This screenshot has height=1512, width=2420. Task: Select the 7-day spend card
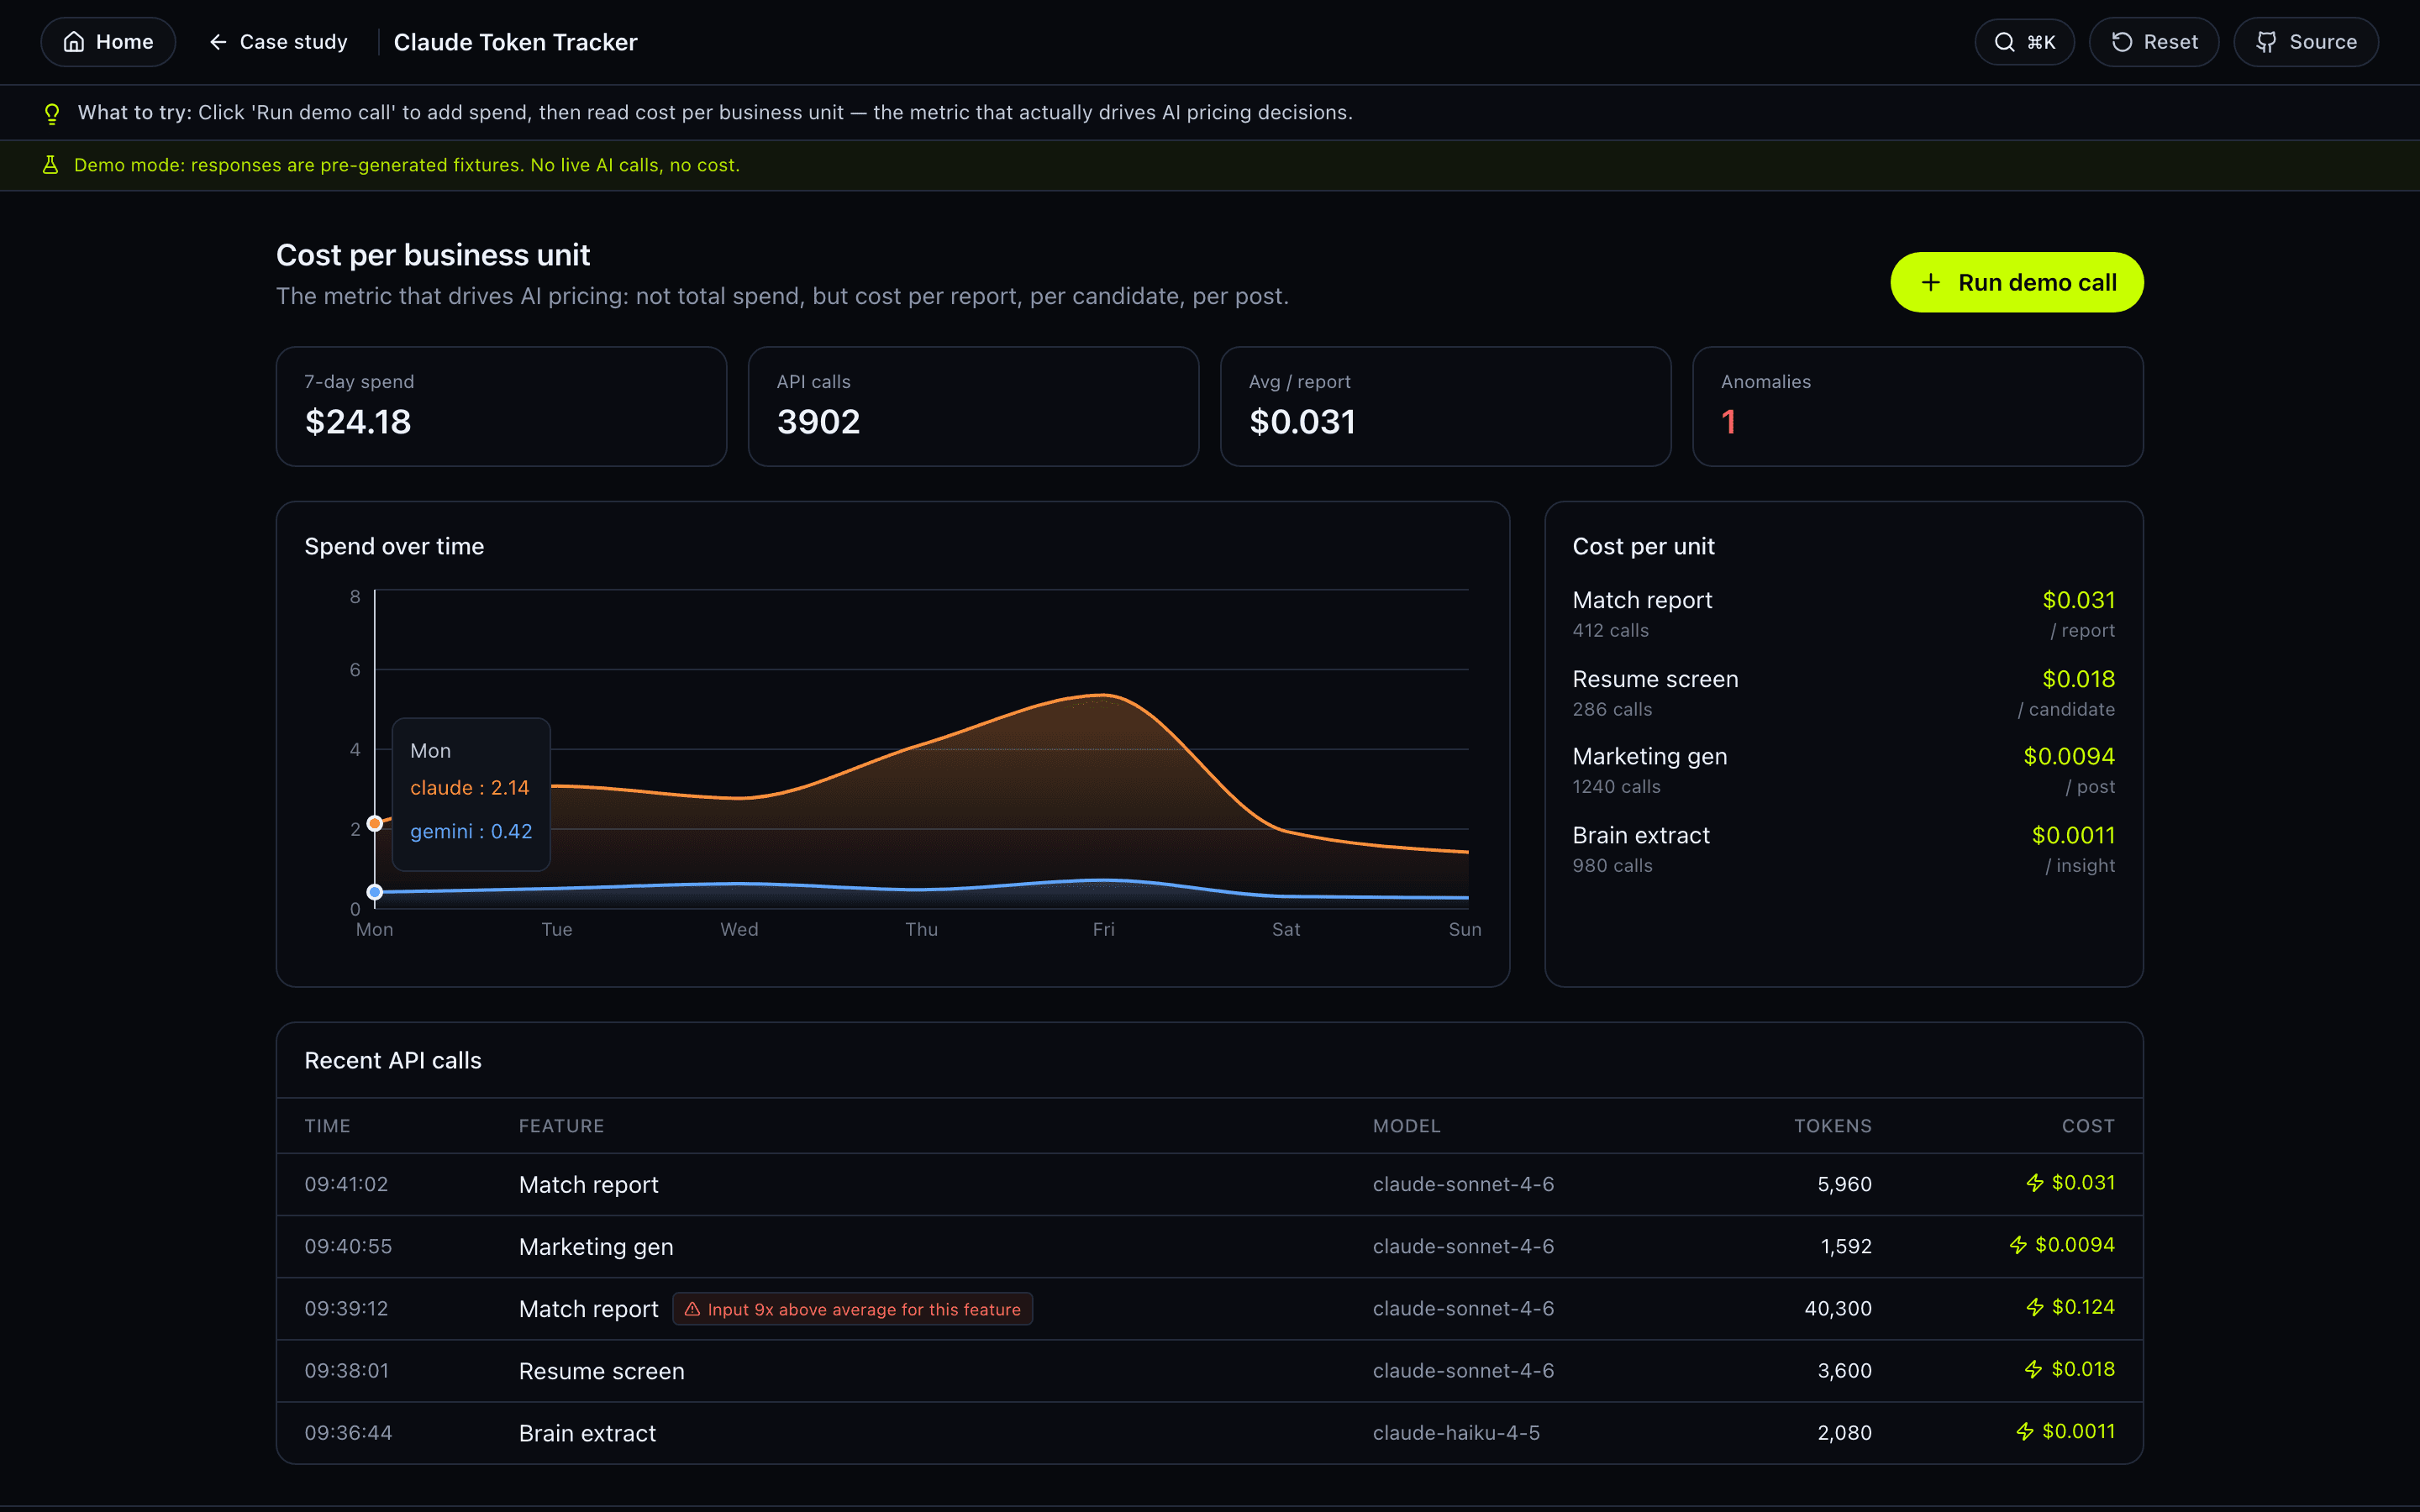click(501, 407)
